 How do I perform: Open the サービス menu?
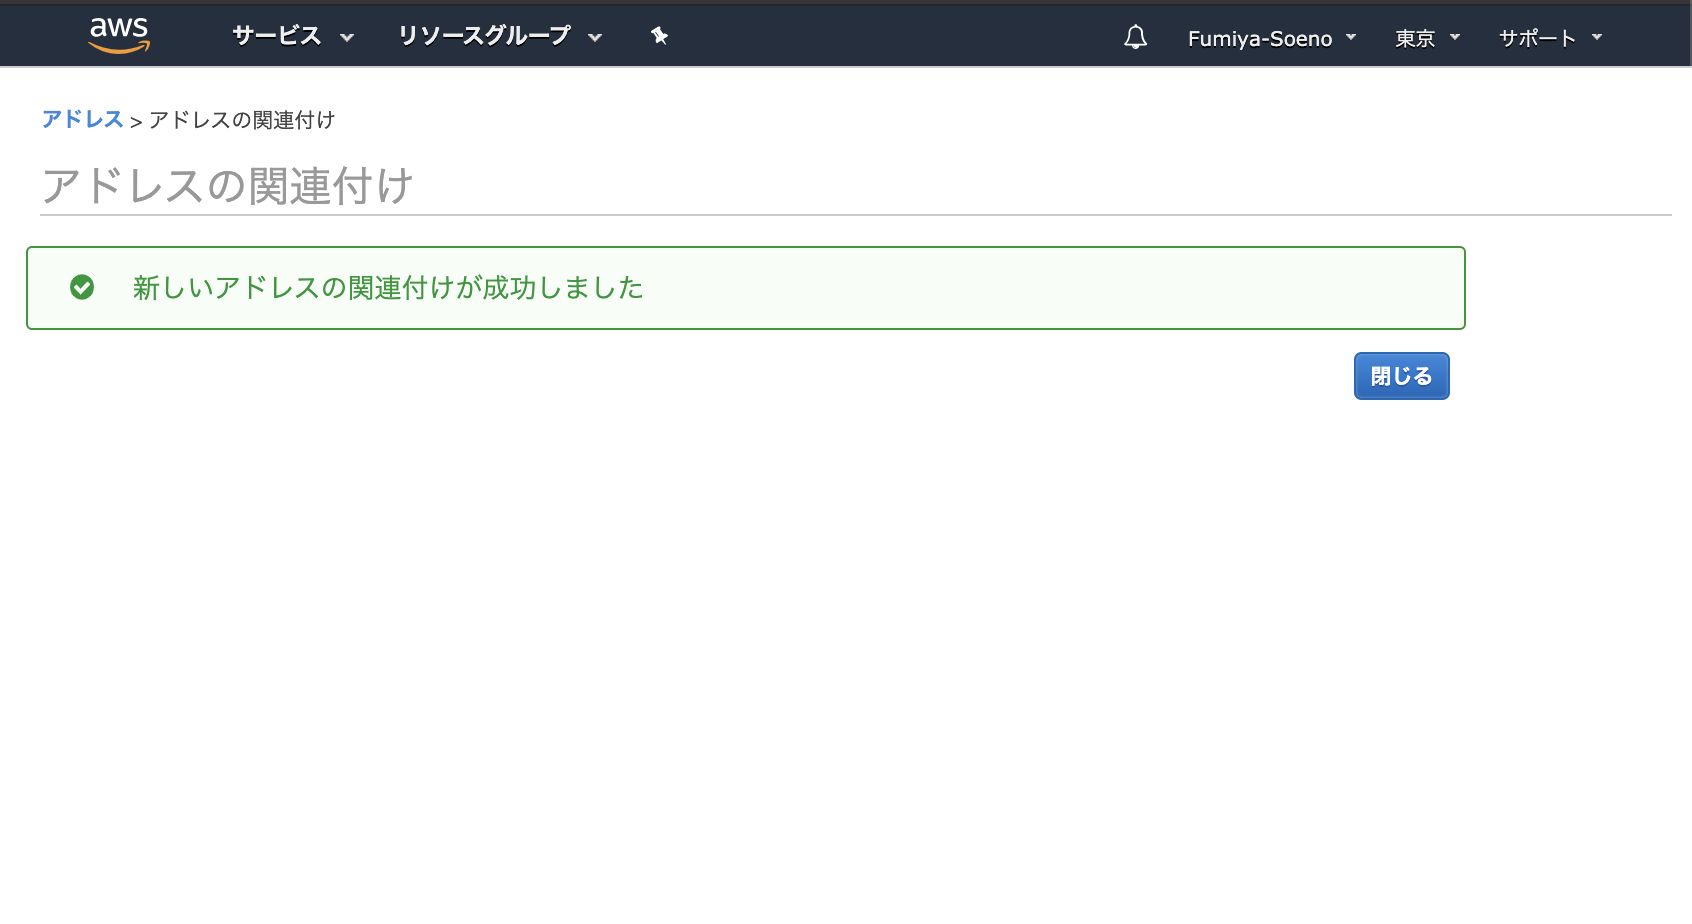(276, 35)
